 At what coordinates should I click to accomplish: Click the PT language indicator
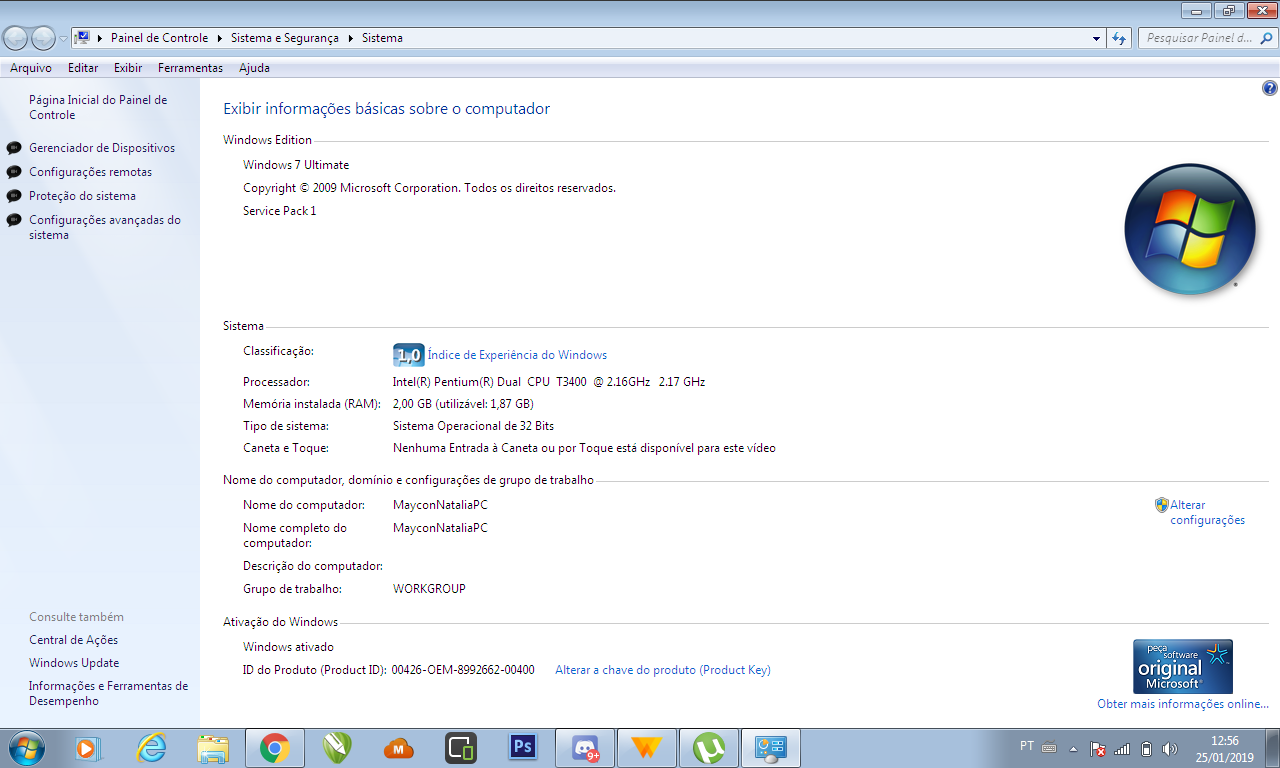pyautogui.click(x=1027, y=746)
